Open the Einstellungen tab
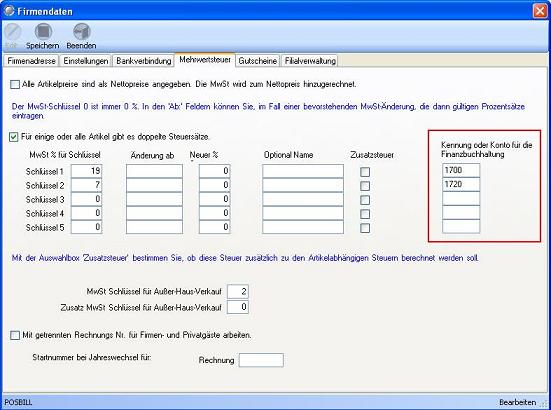This screenshot has width=551, height=410. tap(85, 61)
